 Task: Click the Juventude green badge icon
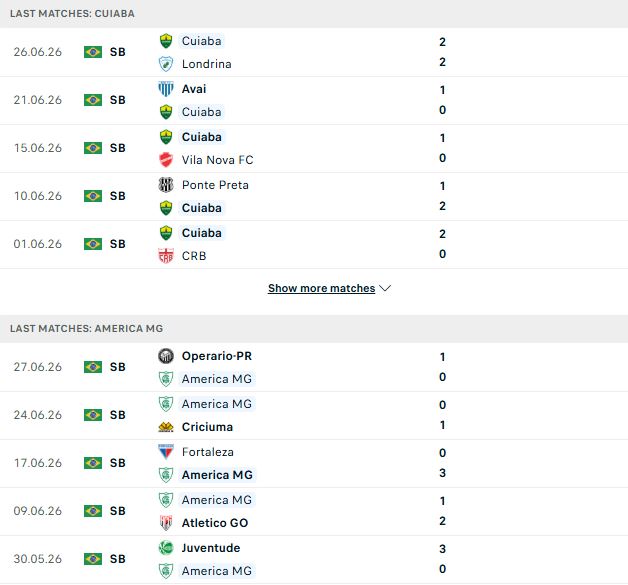[x=166, y=548]
